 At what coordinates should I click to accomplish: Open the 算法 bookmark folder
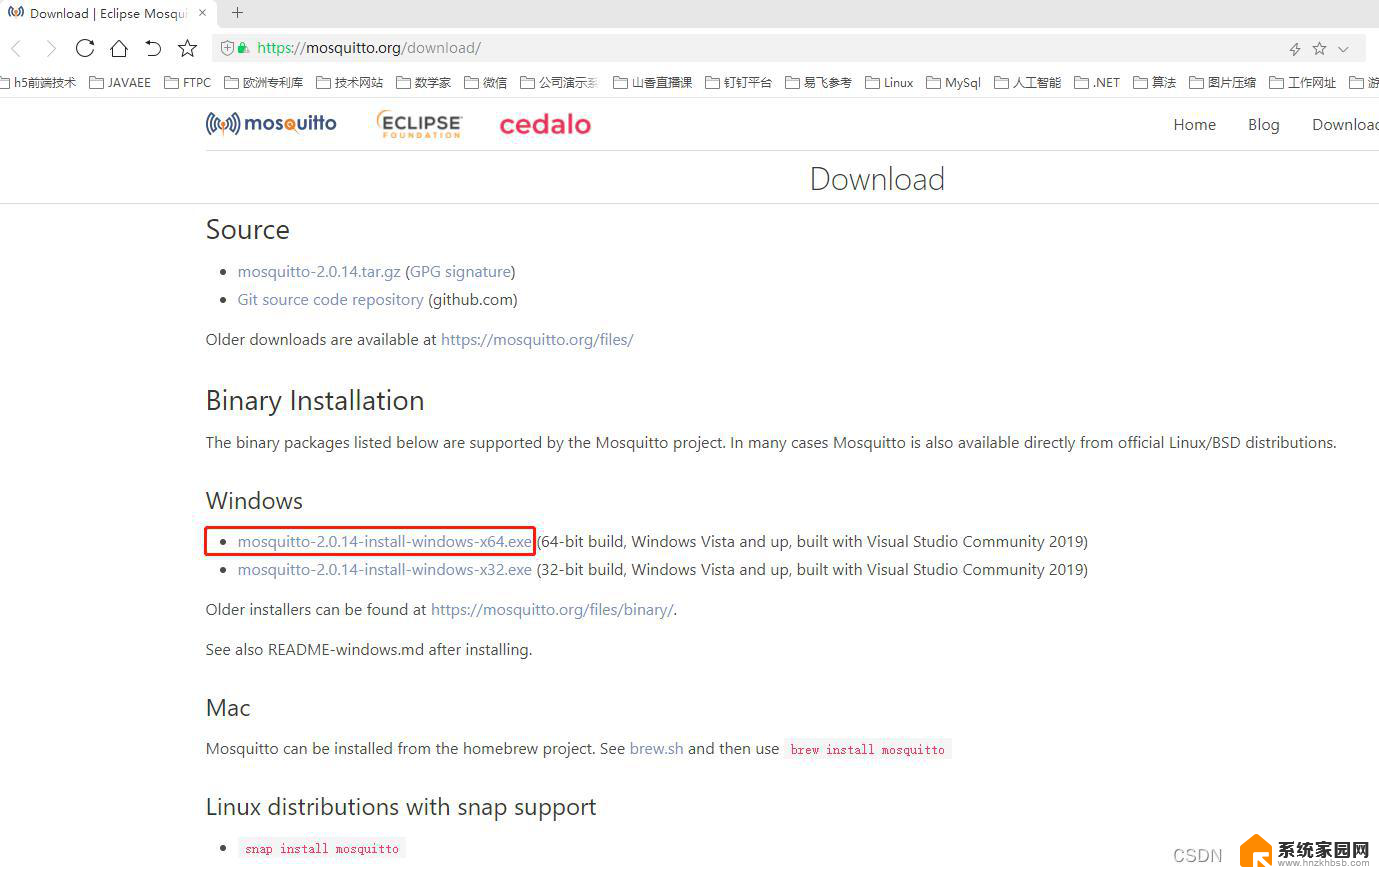point(1155,82)
